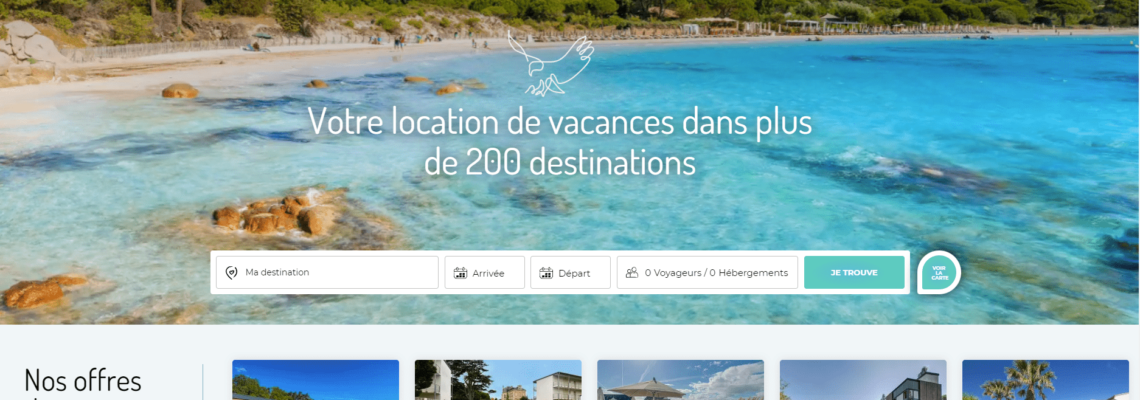Click the orange rocks in hero image
The height and width of the screenshot is (400, 1140).
275,215
